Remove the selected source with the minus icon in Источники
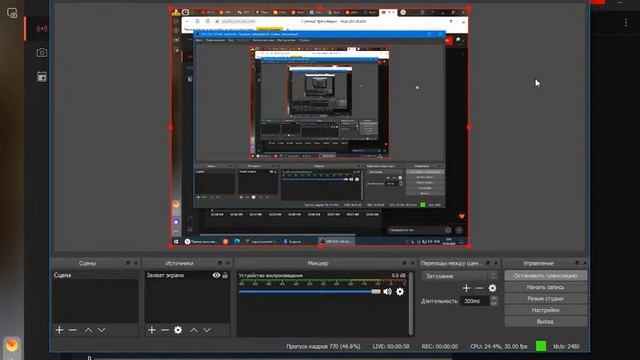Screen dimensions: 640x360 pyautogui.click(x=165, y=330)
